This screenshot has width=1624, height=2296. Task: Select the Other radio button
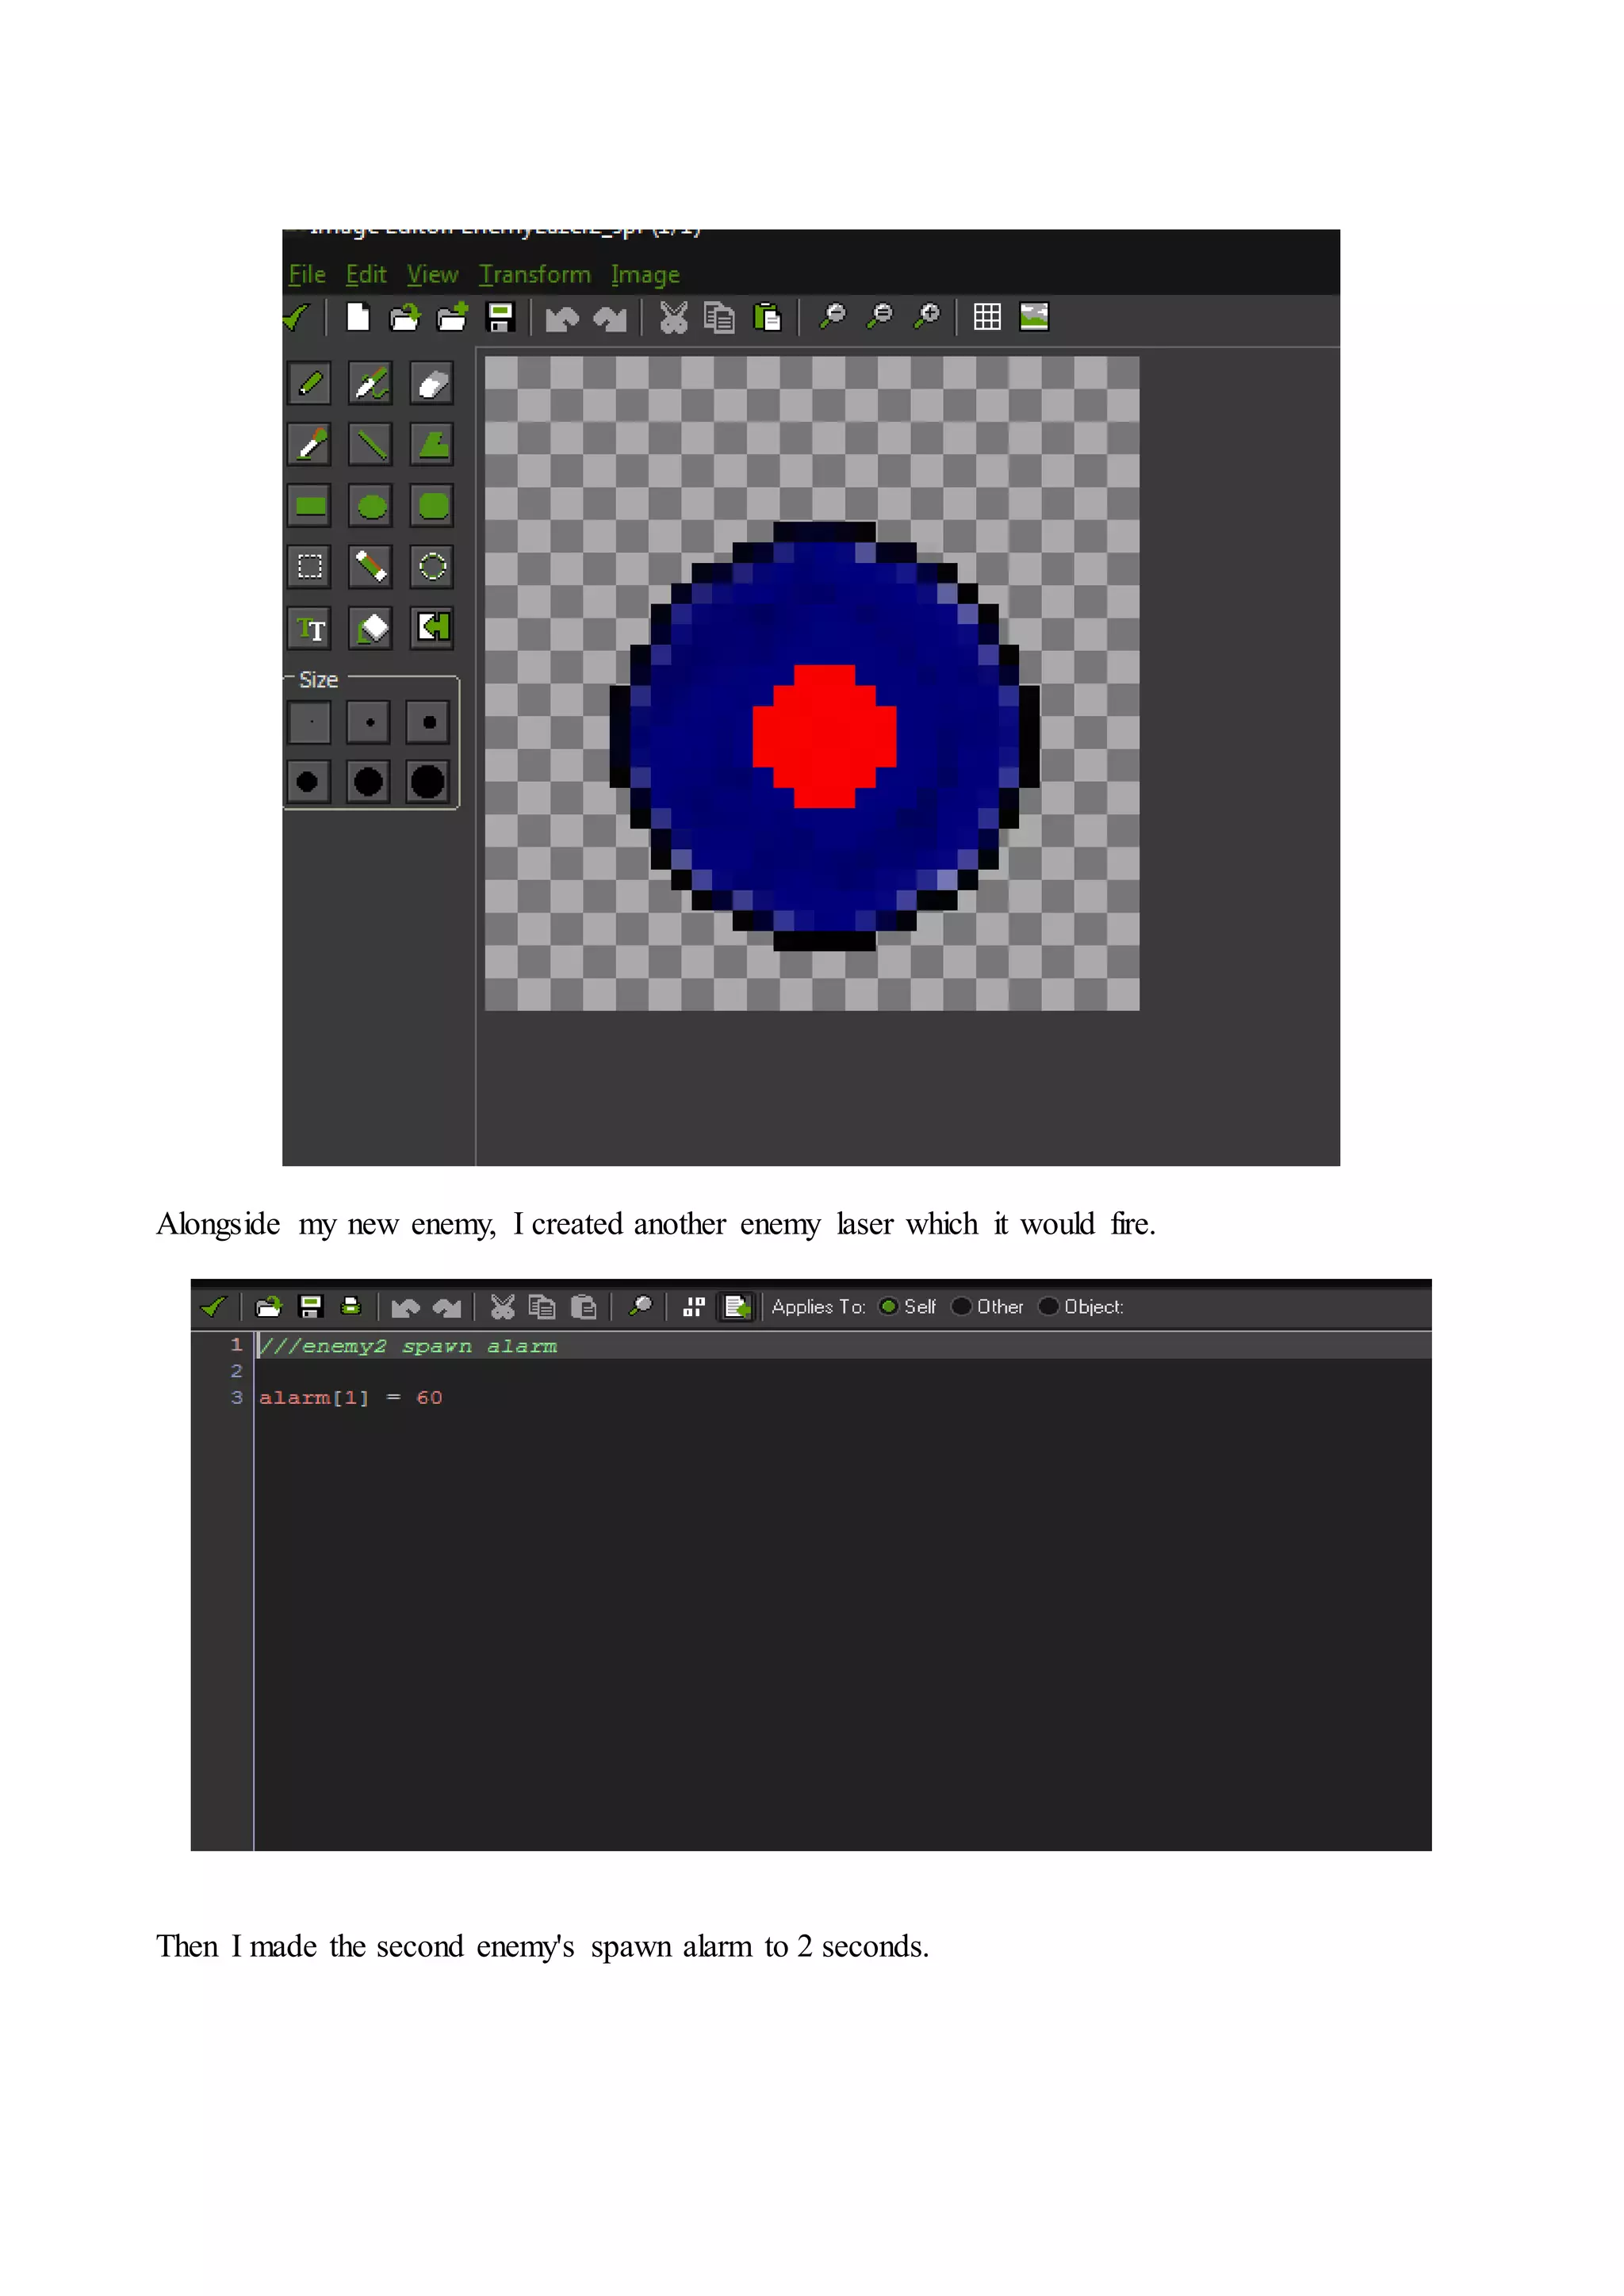[x=961, y=1306]
